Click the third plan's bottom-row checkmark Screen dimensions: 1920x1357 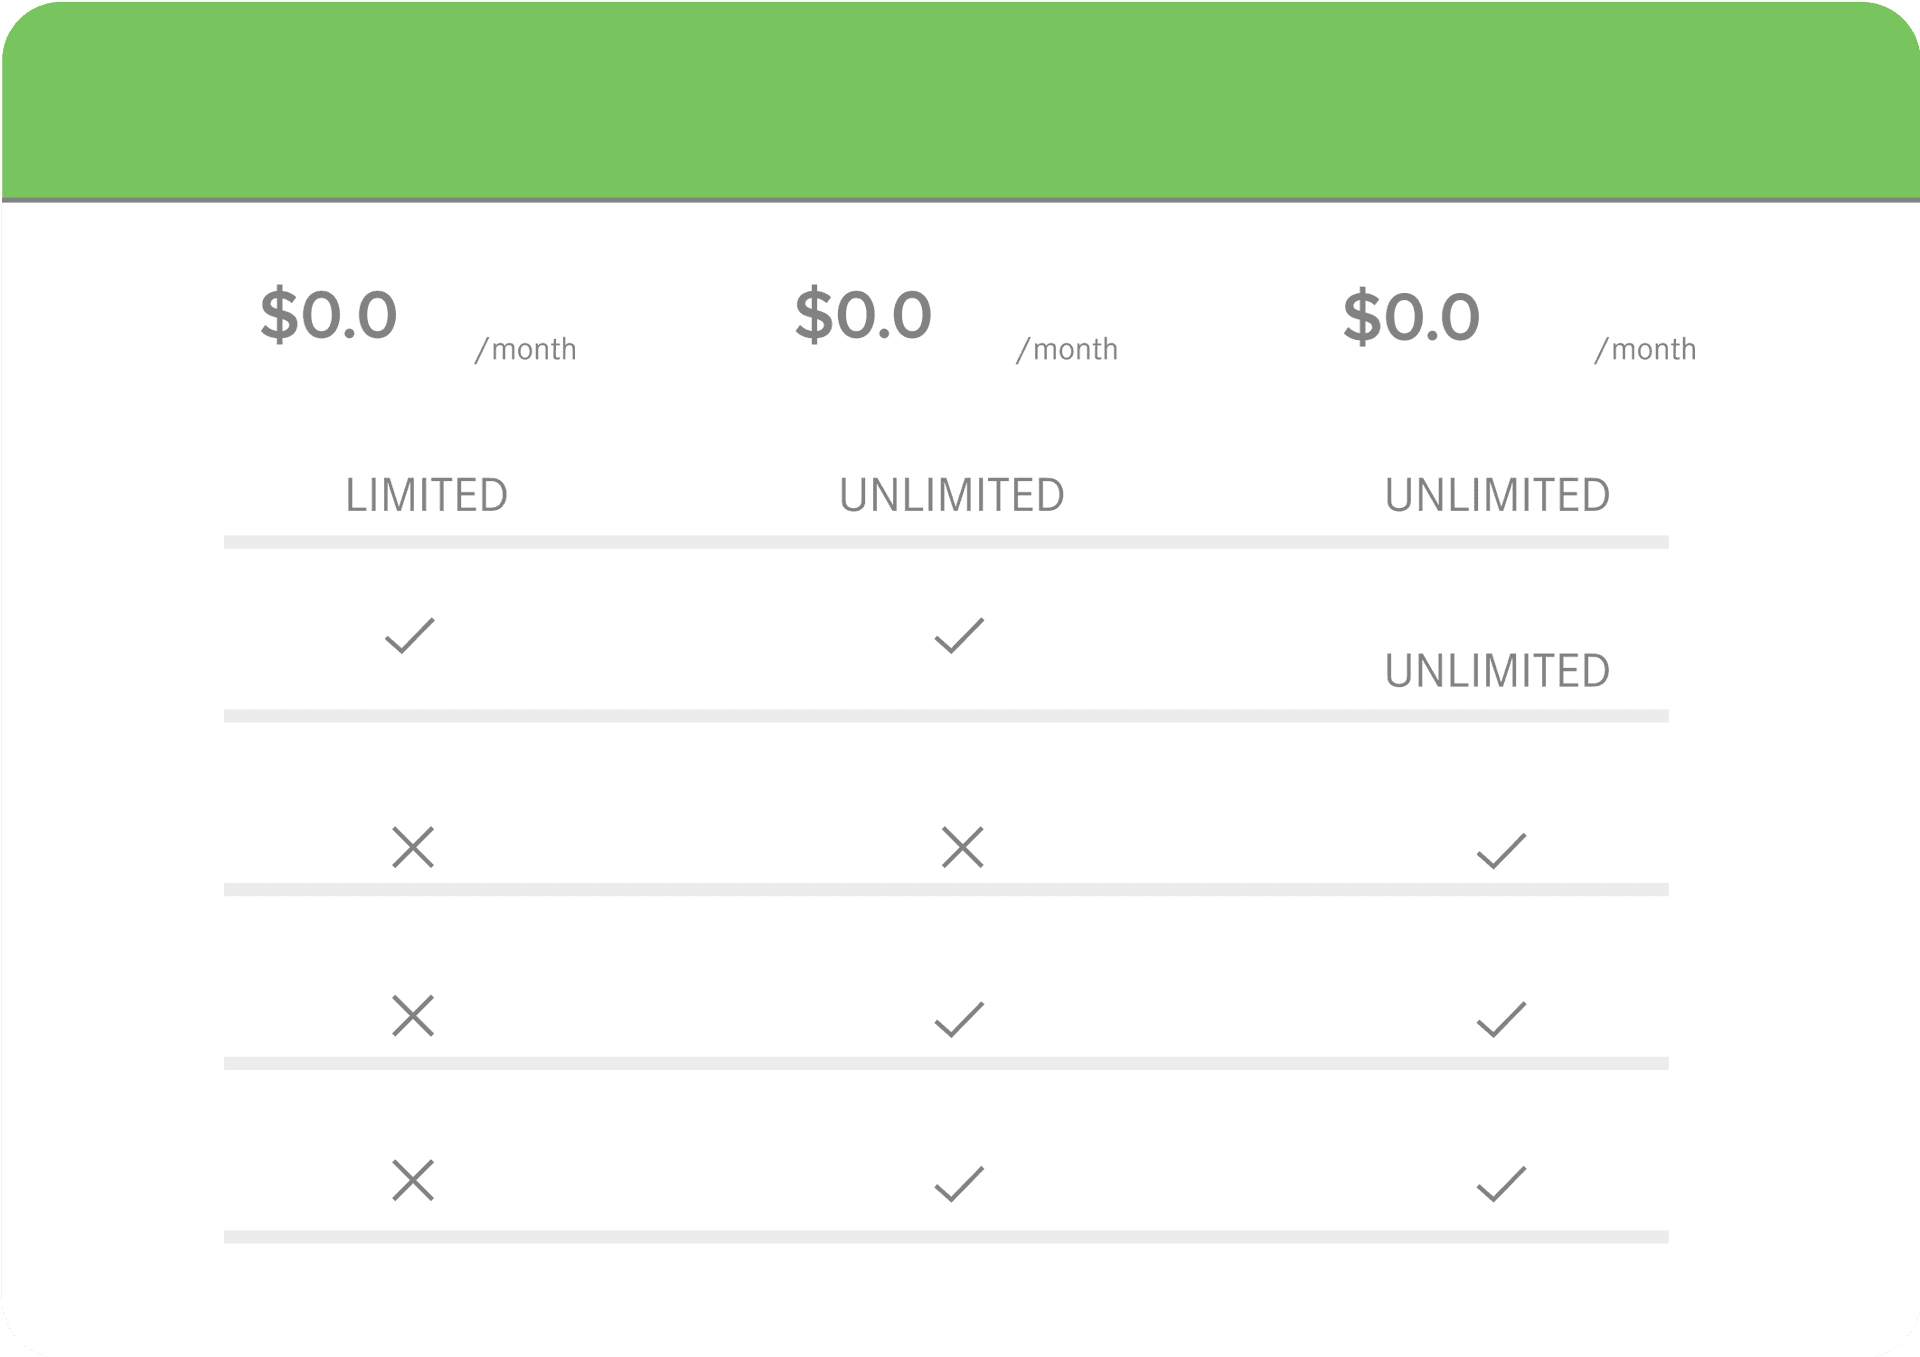point(1501,1184)
